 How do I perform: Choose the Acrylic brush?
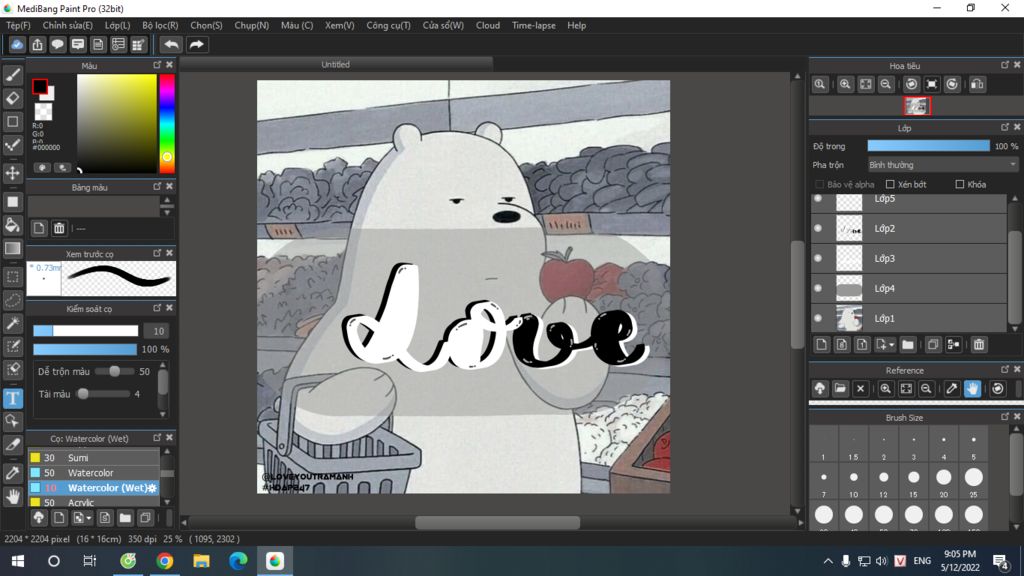point(93,502)
